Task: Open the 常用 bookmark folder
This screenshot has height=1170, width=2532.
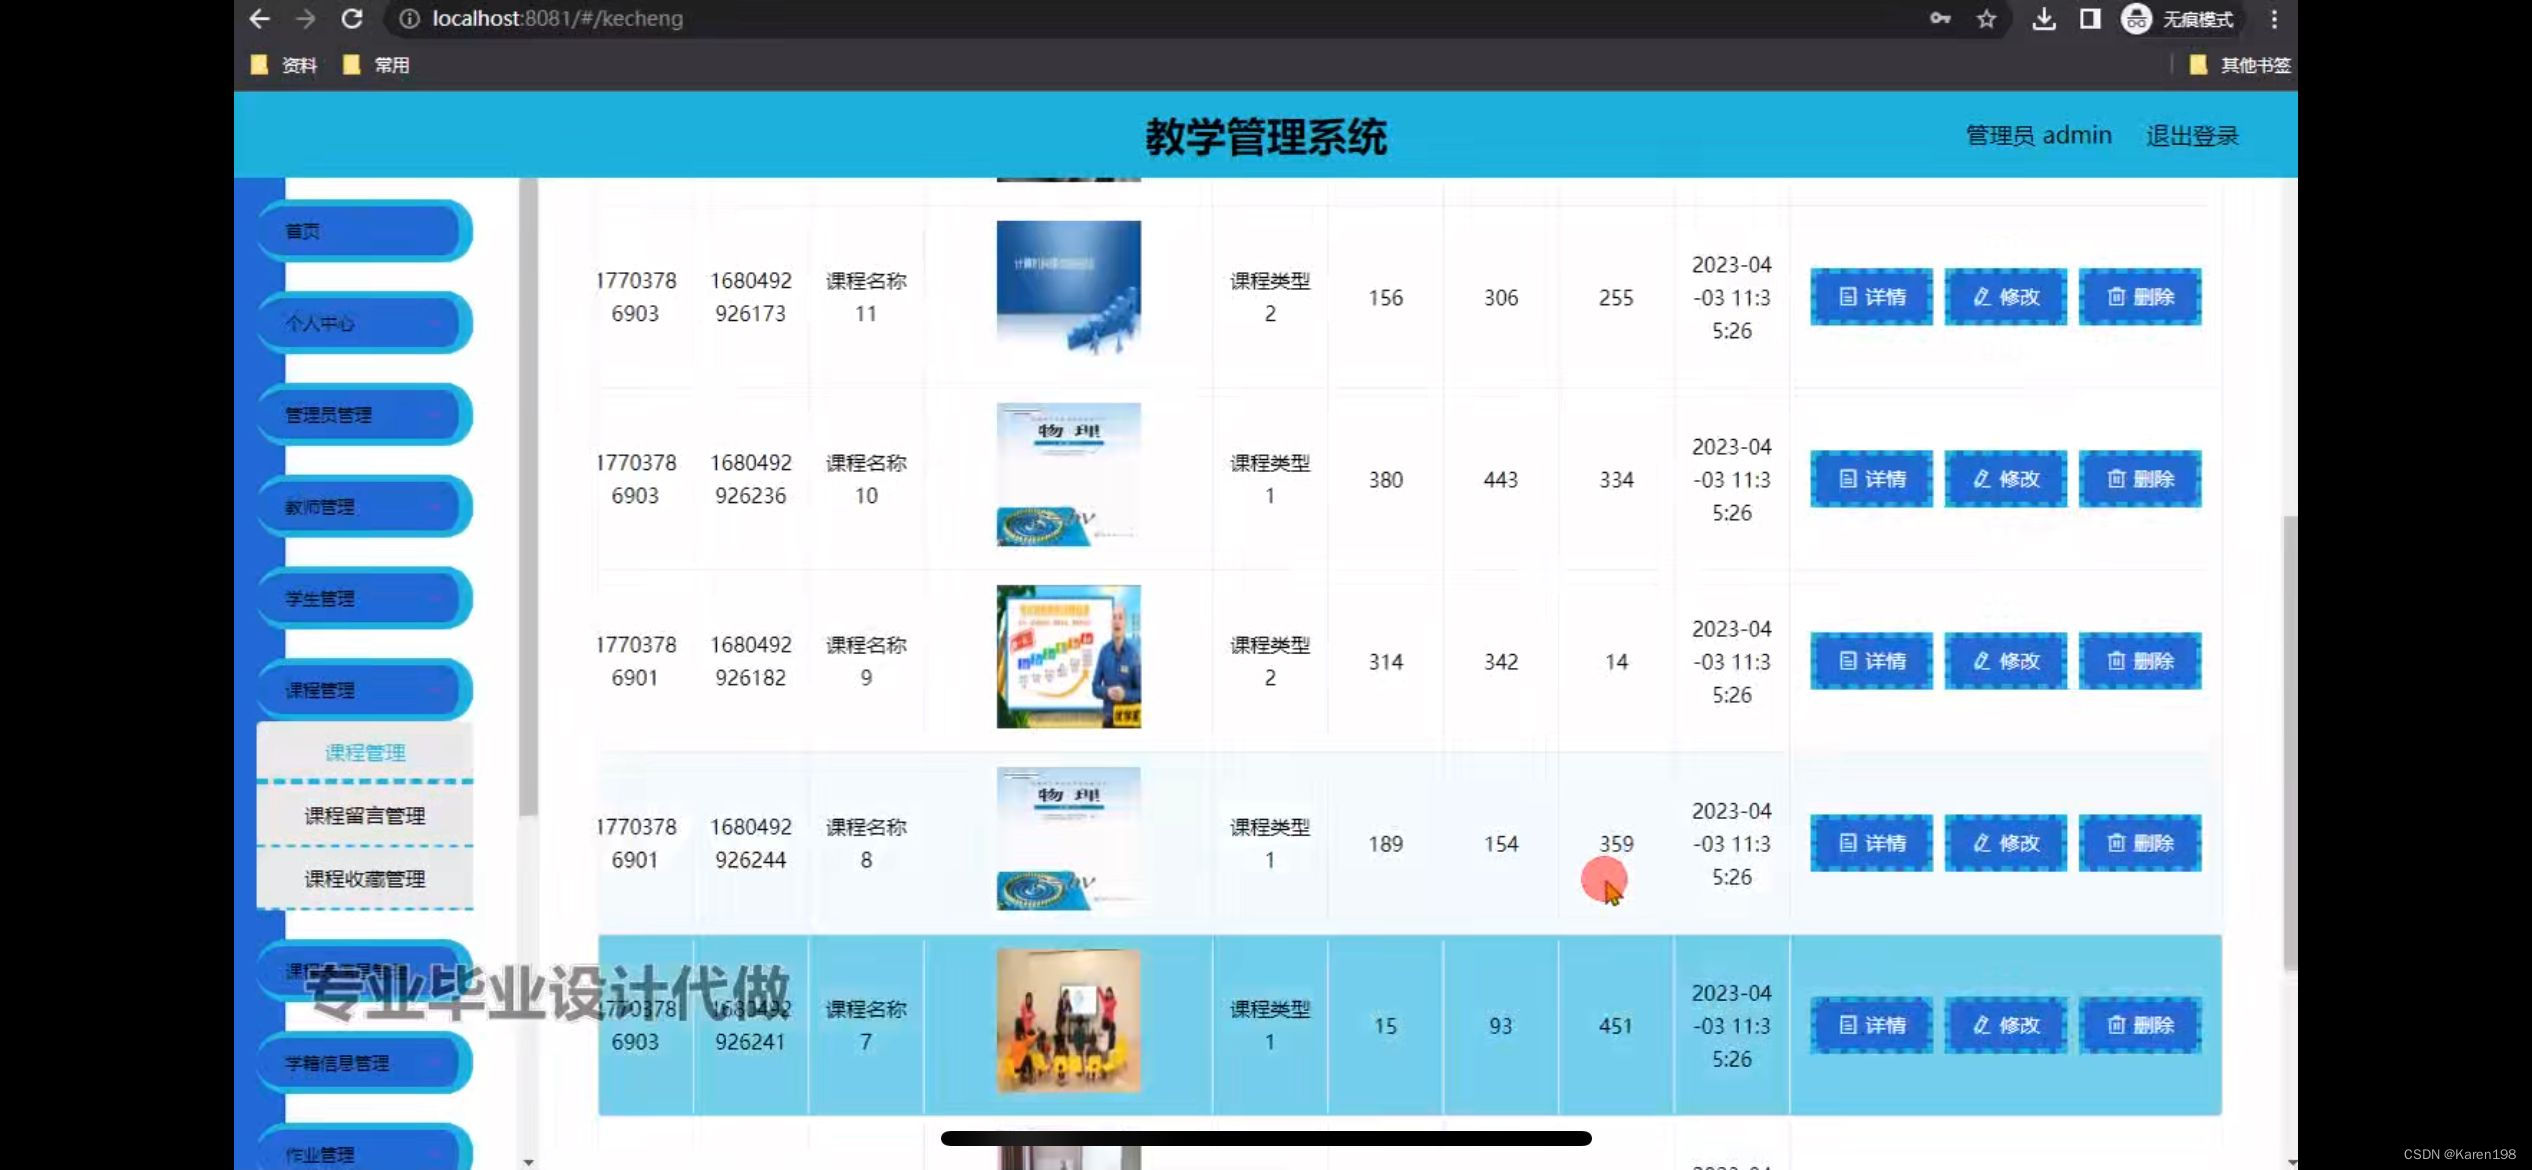Action: tap(377, 65)
